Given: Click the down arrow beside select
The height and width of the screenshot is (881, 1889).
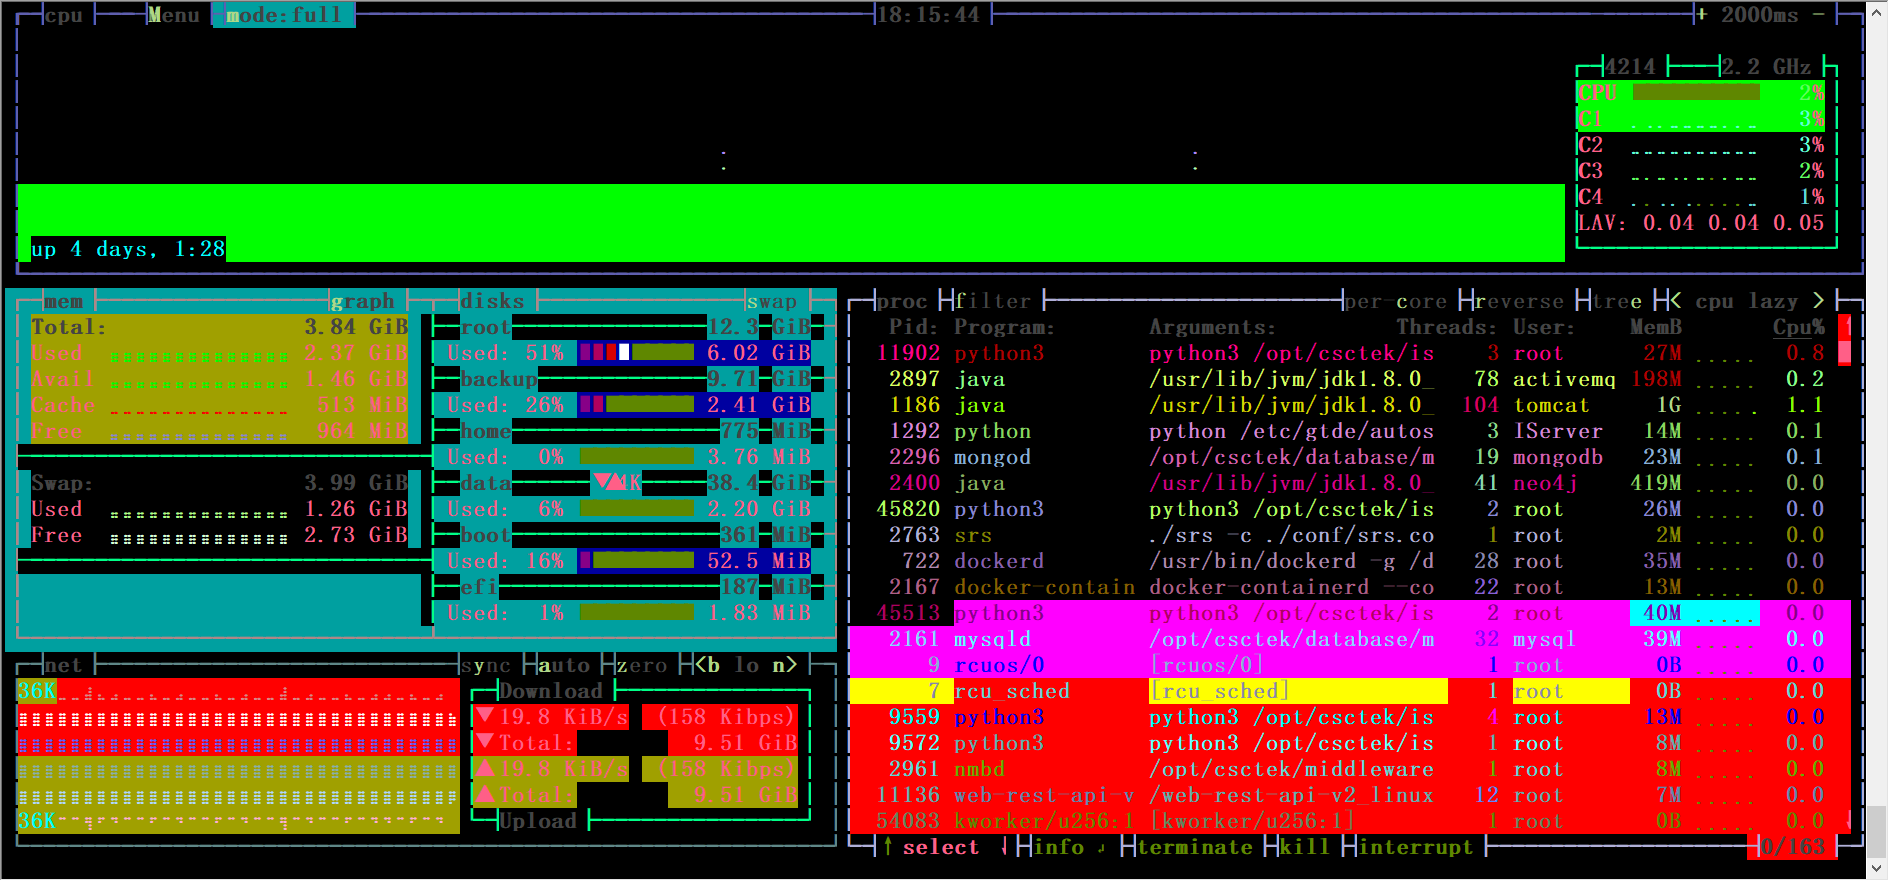Looking at the screenshot, I should [1004, 847].
